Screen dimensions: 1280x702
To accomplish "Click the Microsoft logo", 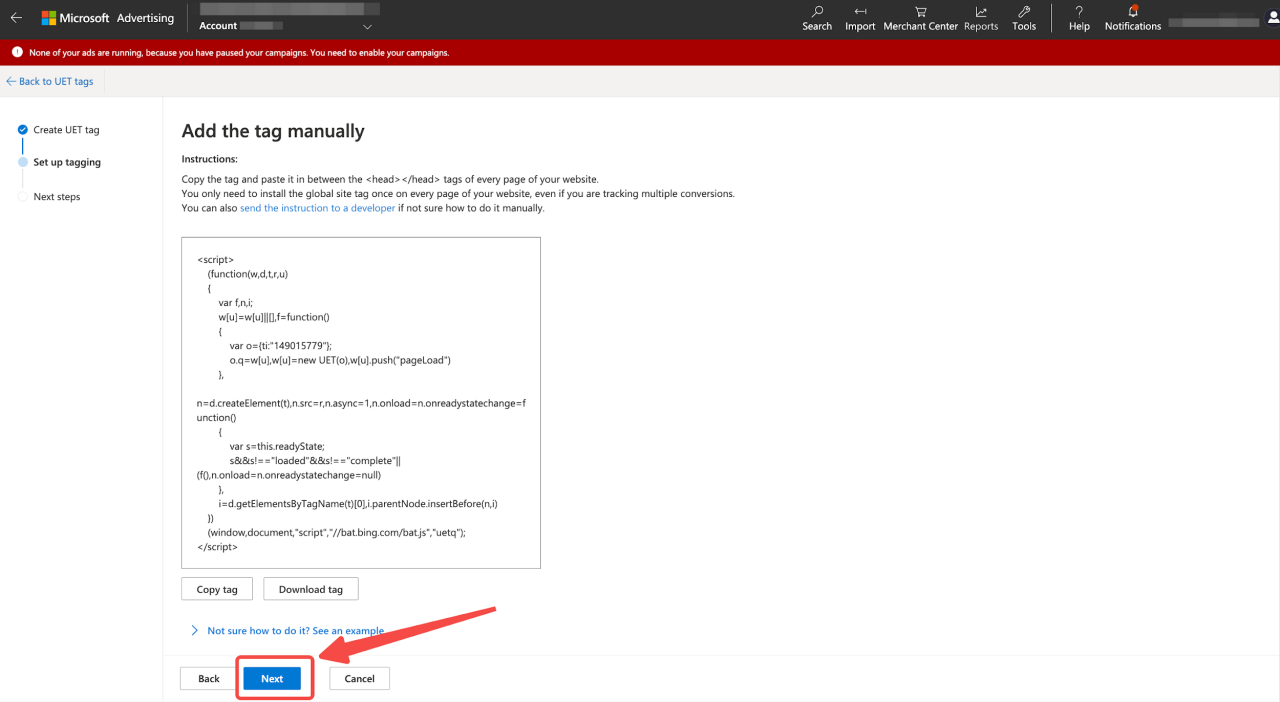I will tap(48, 18).
